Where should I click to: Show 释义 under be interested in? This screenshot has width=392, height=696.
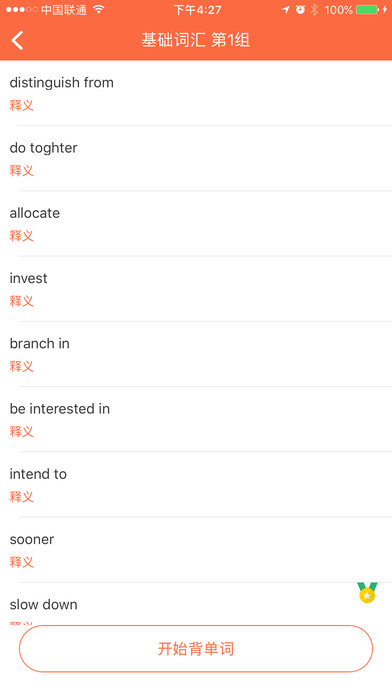(22, 431)
